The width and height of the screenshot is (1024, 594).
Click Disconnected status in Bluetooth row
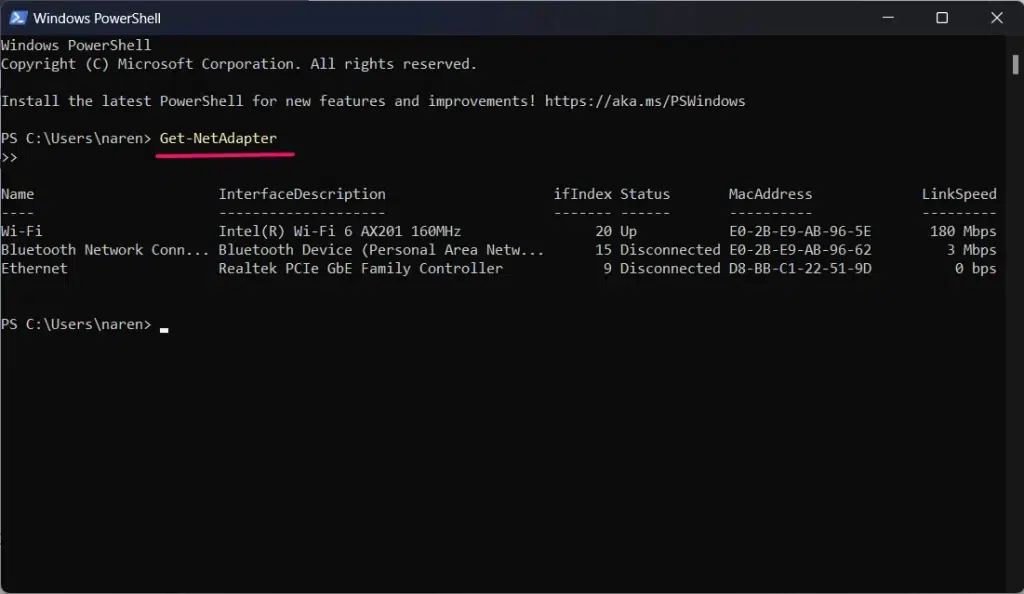(x=670, y=250)
